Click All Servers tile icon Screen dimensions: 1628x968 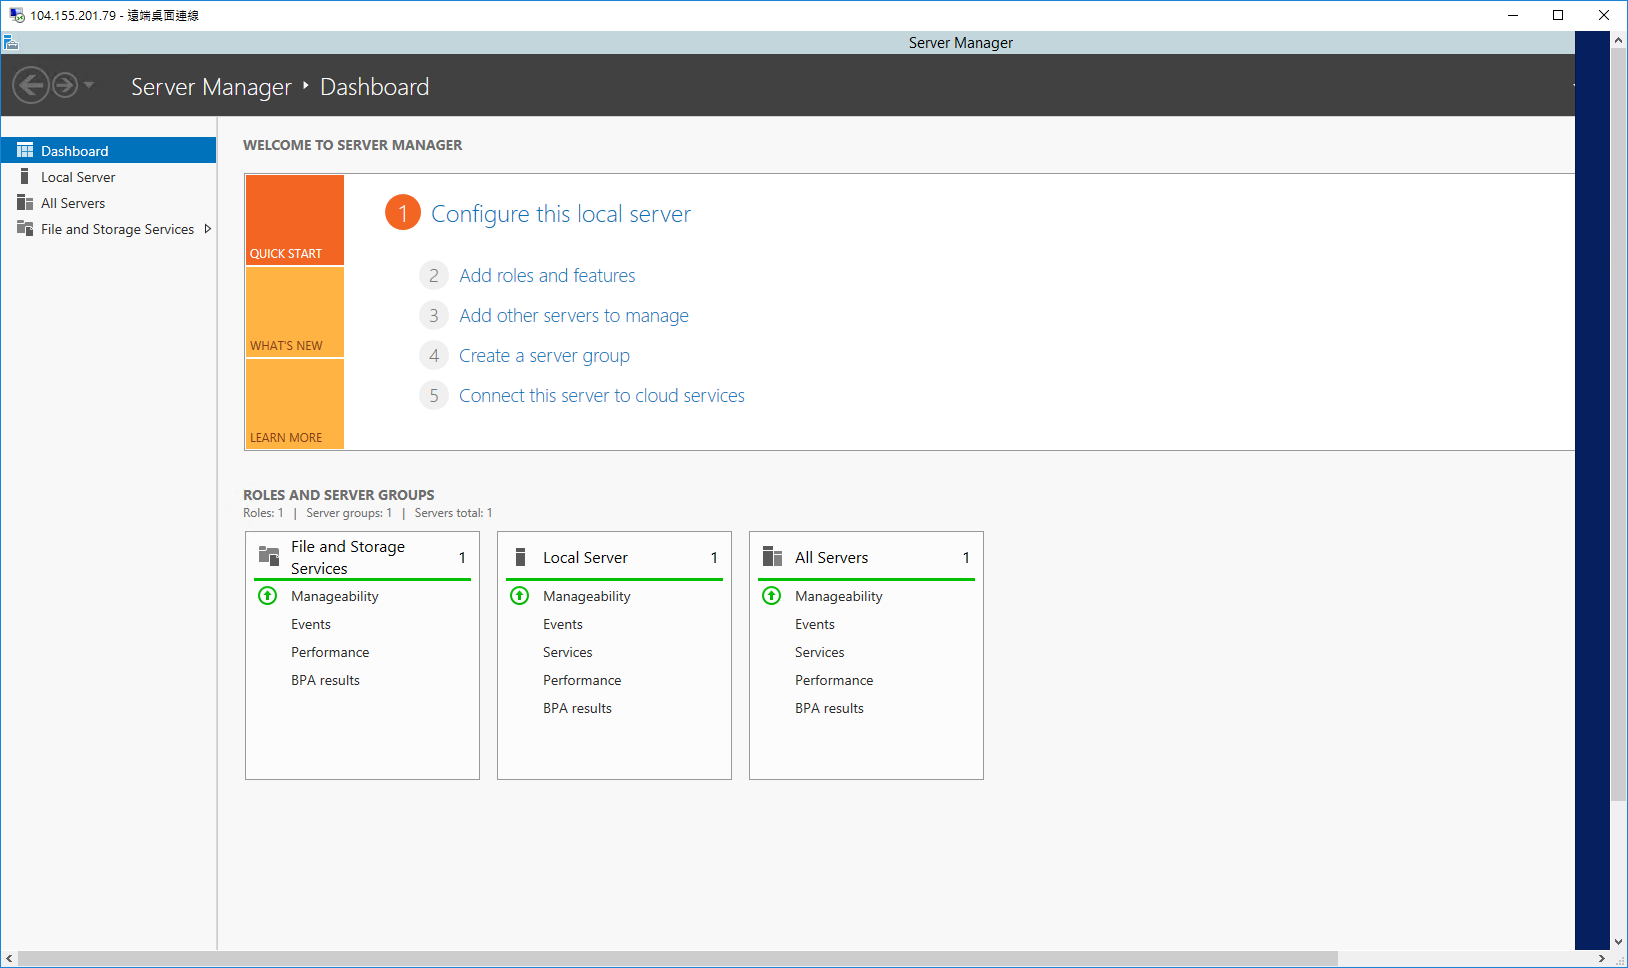click(x=772, y=556)
